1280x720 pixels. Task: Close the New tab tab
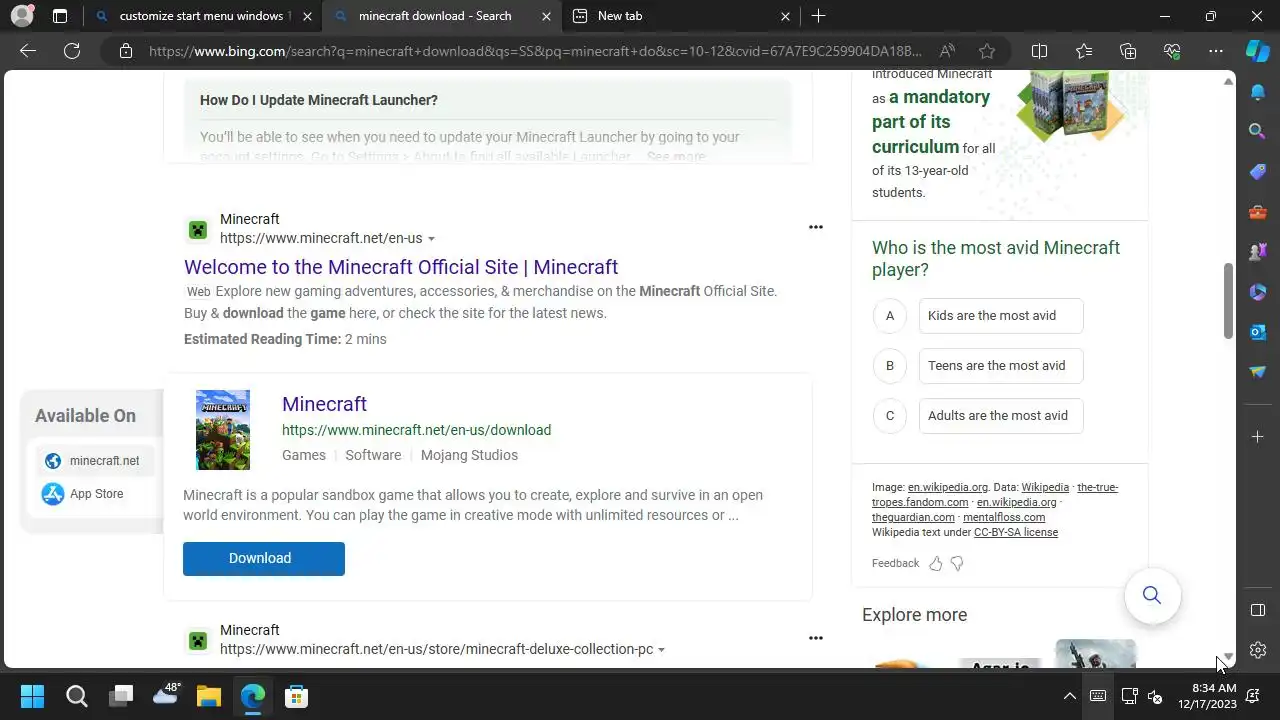point(785,16)
